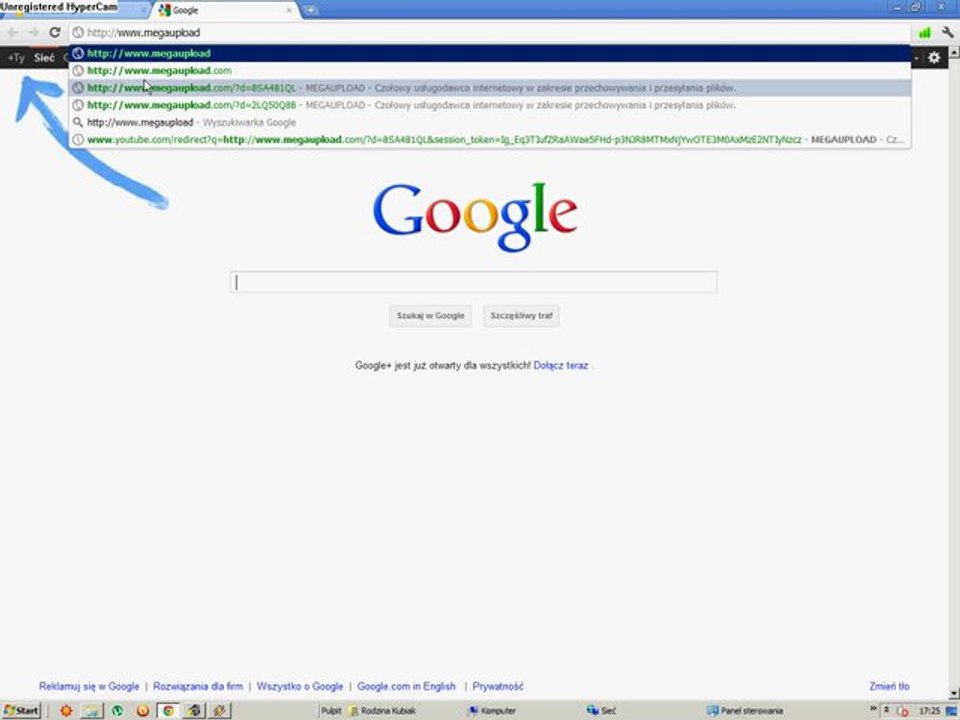Select suggestion megaupload.com/?d=2LQS0Q8B
Viewport: 960px width, 720px height.
tap(490, 105)
